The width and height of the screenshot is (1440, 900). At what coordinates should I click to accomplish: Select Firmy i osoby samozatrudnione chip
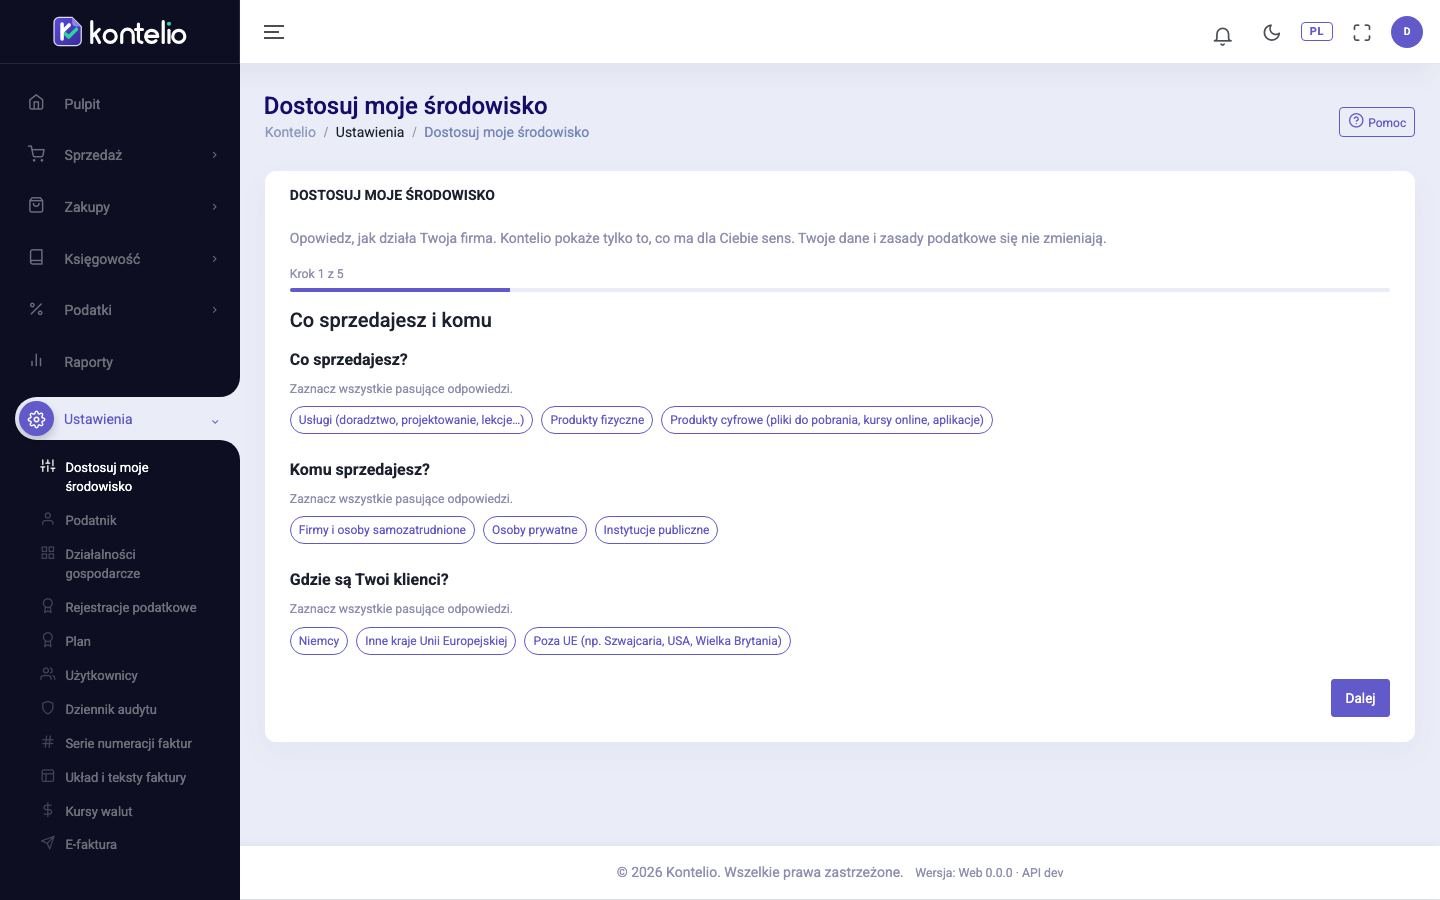(x=382, y=530)
